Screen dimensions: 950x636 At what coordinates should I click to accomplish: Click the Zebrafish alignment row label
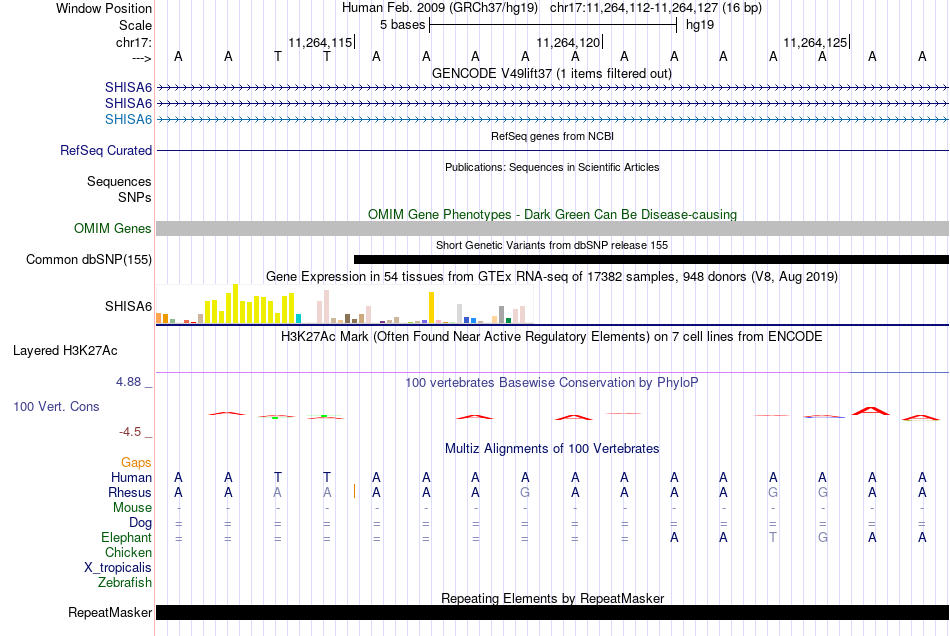[125, 583]
